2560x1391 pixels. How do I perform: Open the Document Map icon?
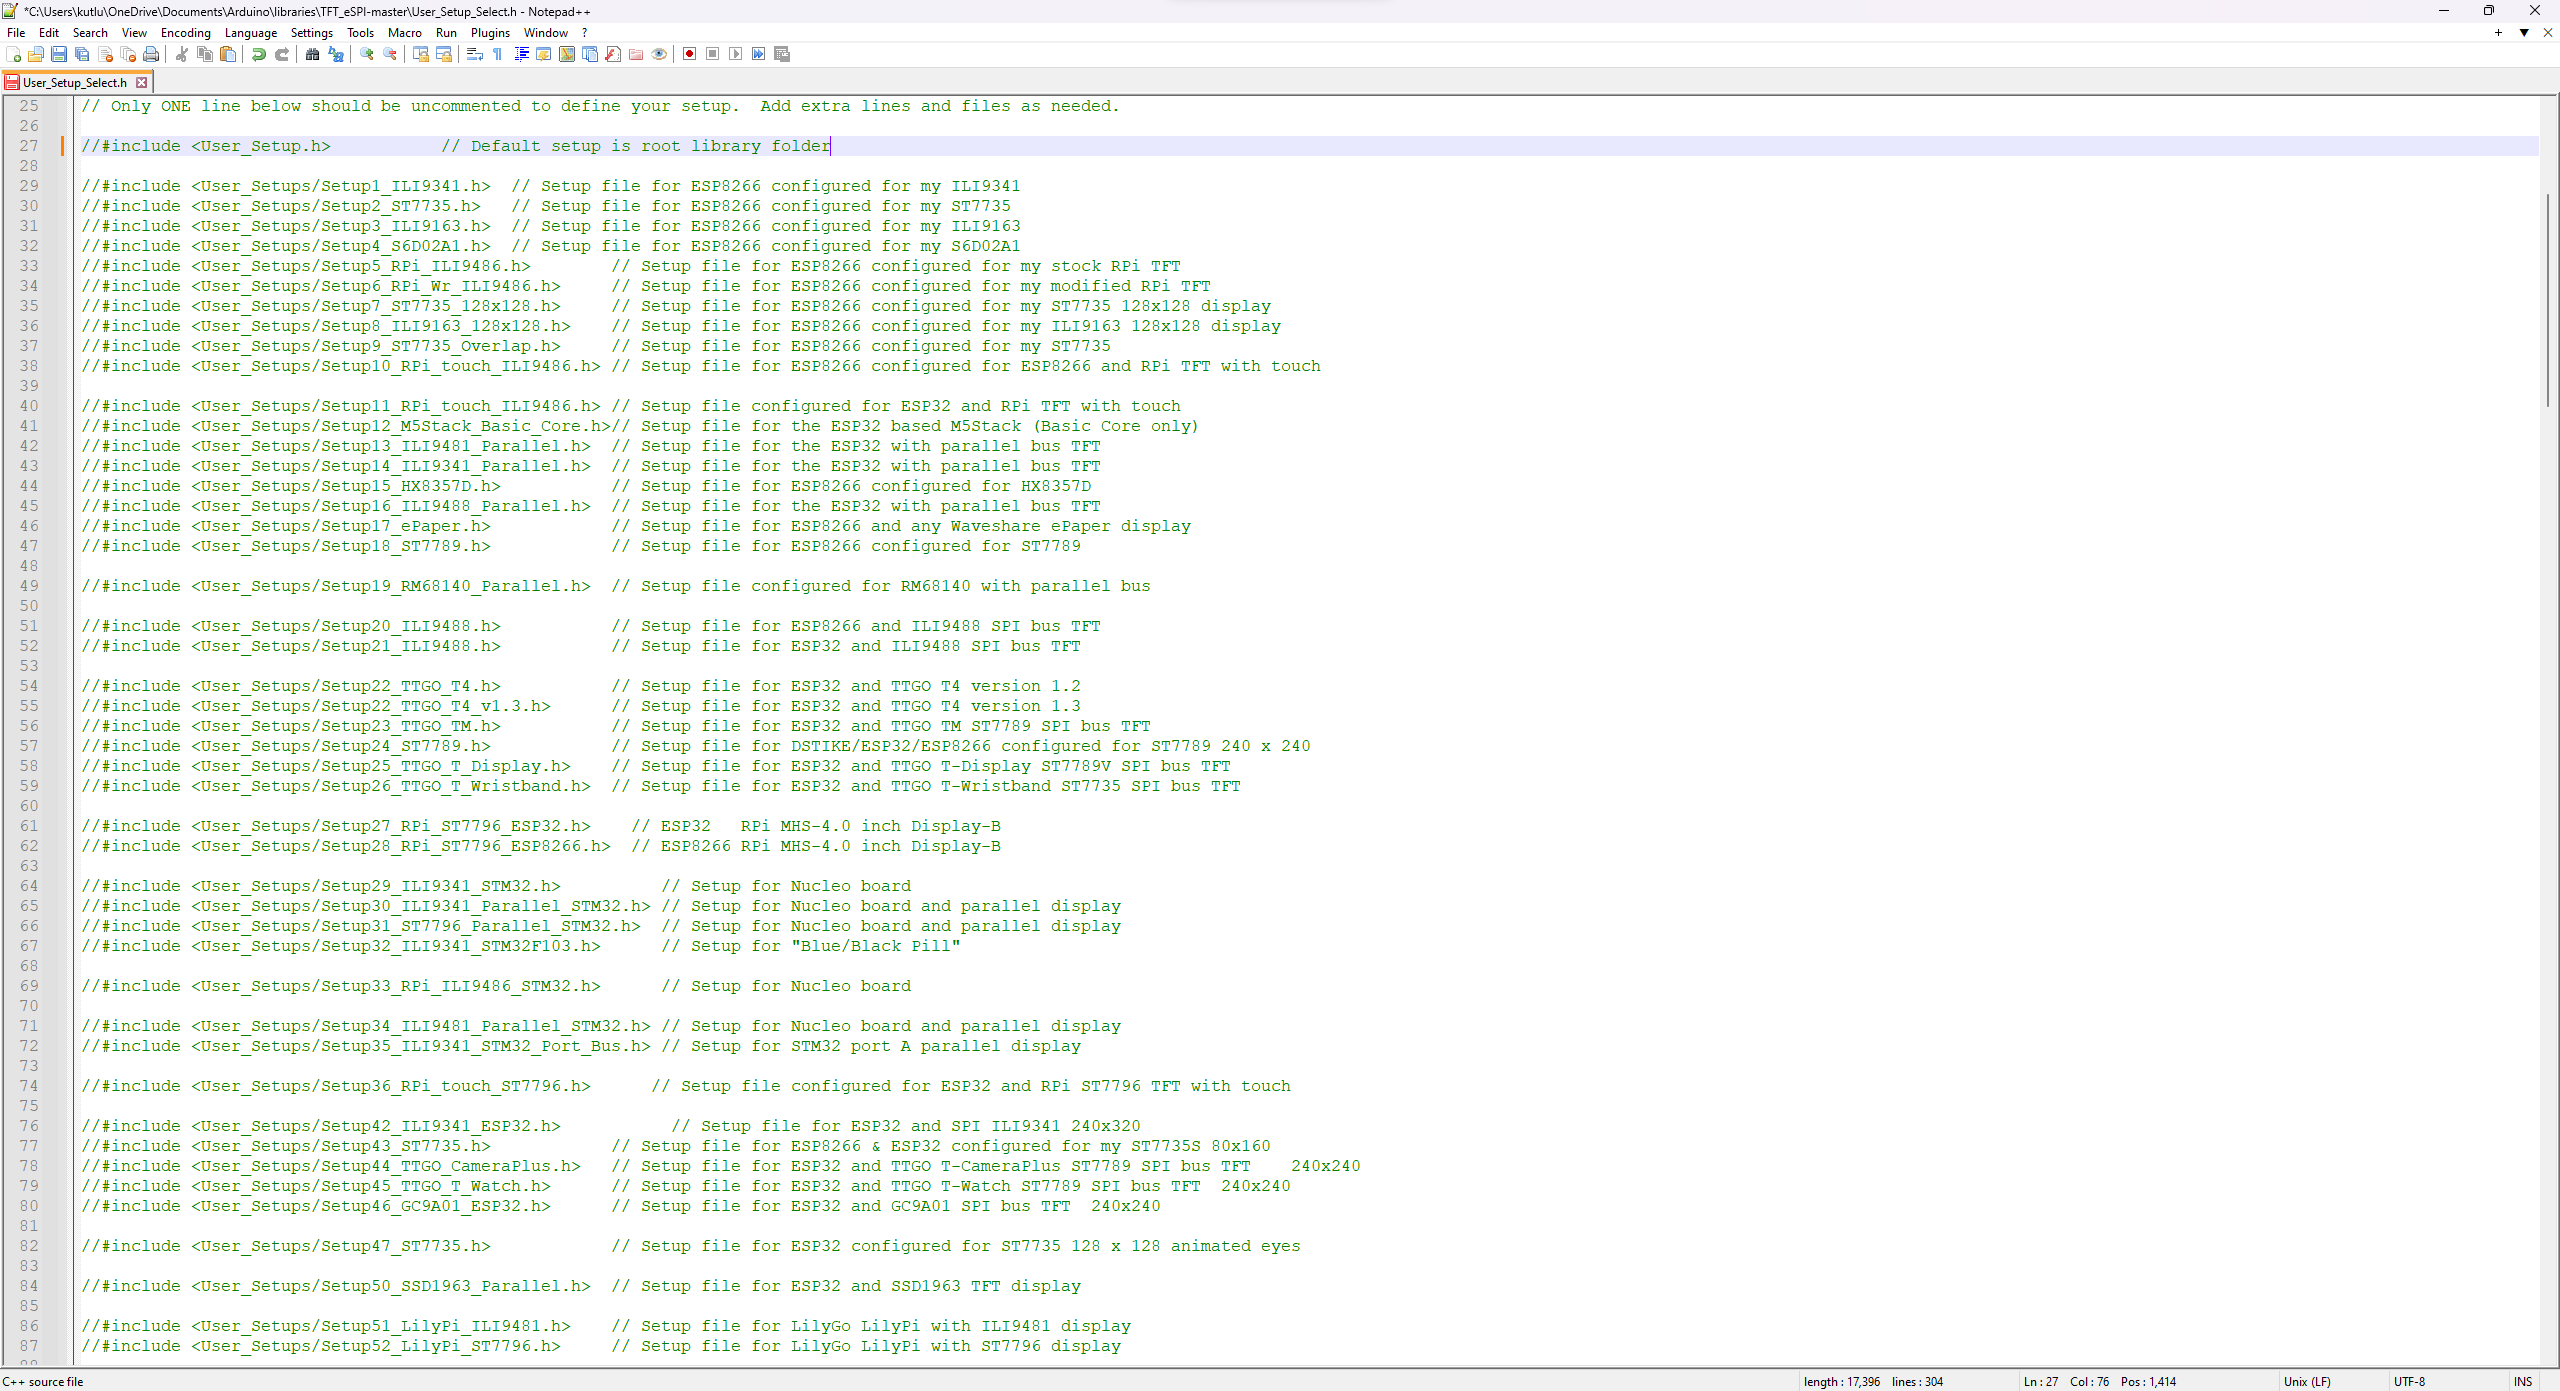(567, 54)
